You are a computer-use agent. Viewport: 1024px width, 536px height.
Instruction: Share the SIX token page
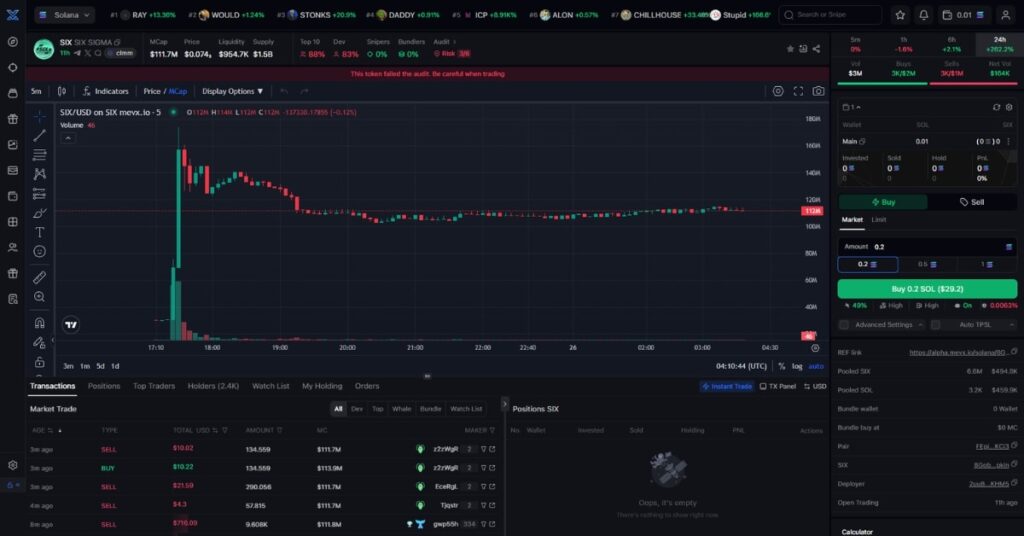816,49
